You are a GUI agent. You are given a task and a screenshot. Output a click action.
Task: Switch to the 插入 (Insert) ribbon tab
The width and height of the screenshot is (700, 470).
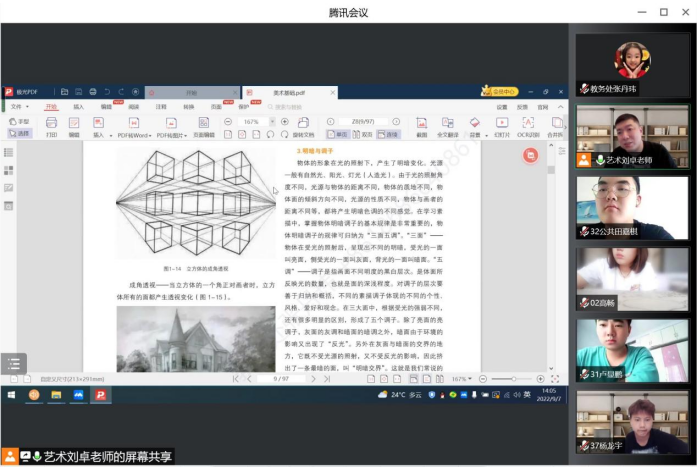pyautogui.click(x=78, y=106)
